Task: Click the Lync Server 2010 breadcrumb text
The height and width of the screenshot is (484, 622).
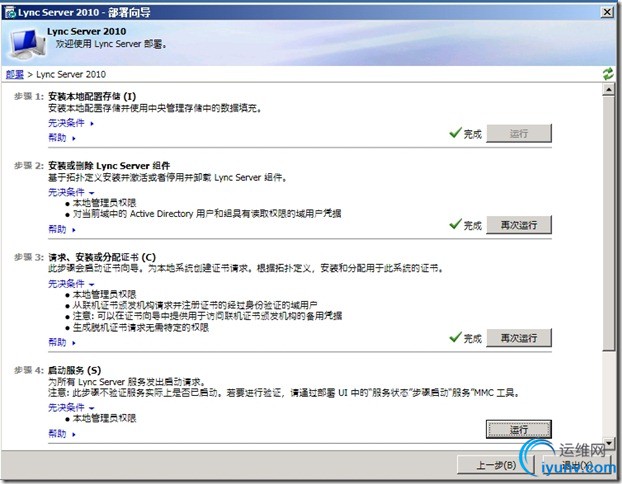Action: point(71,74)
